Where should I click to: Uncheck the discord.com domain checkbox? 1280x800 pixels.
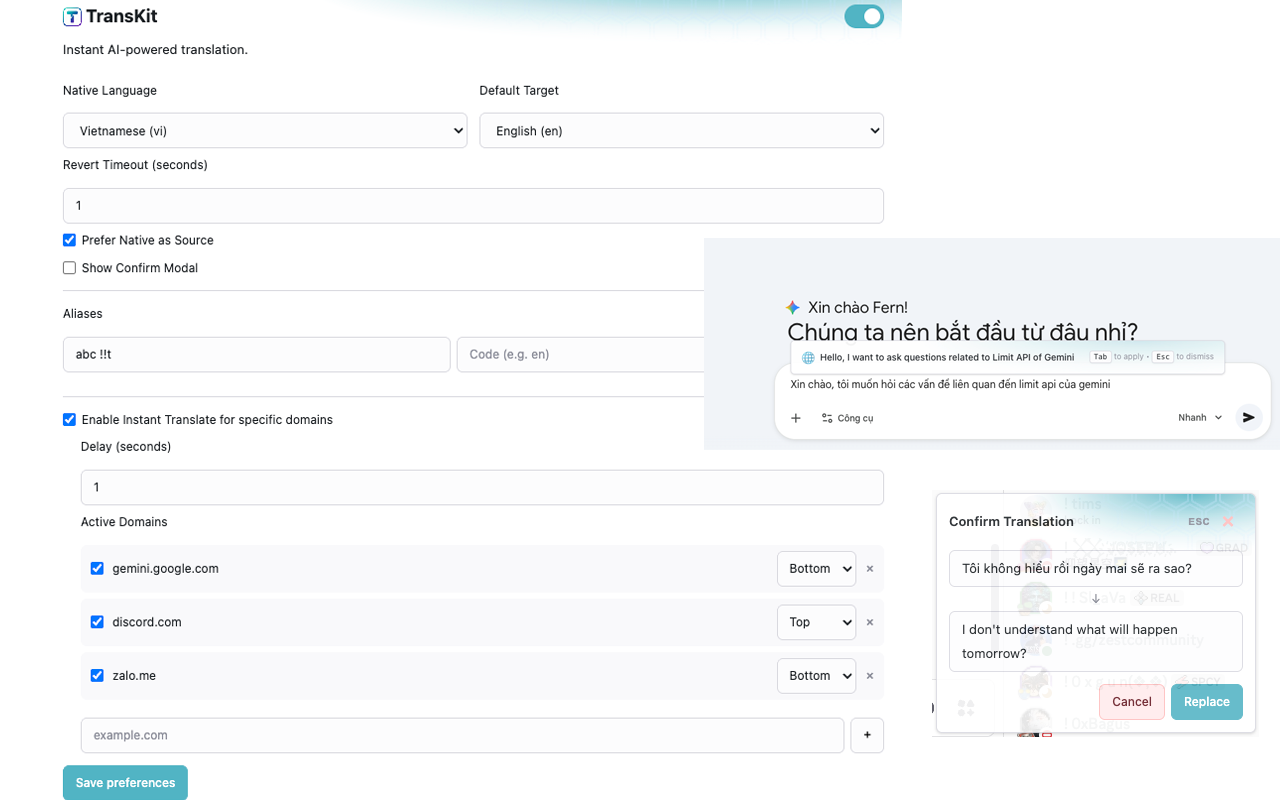tap(97, 622)
